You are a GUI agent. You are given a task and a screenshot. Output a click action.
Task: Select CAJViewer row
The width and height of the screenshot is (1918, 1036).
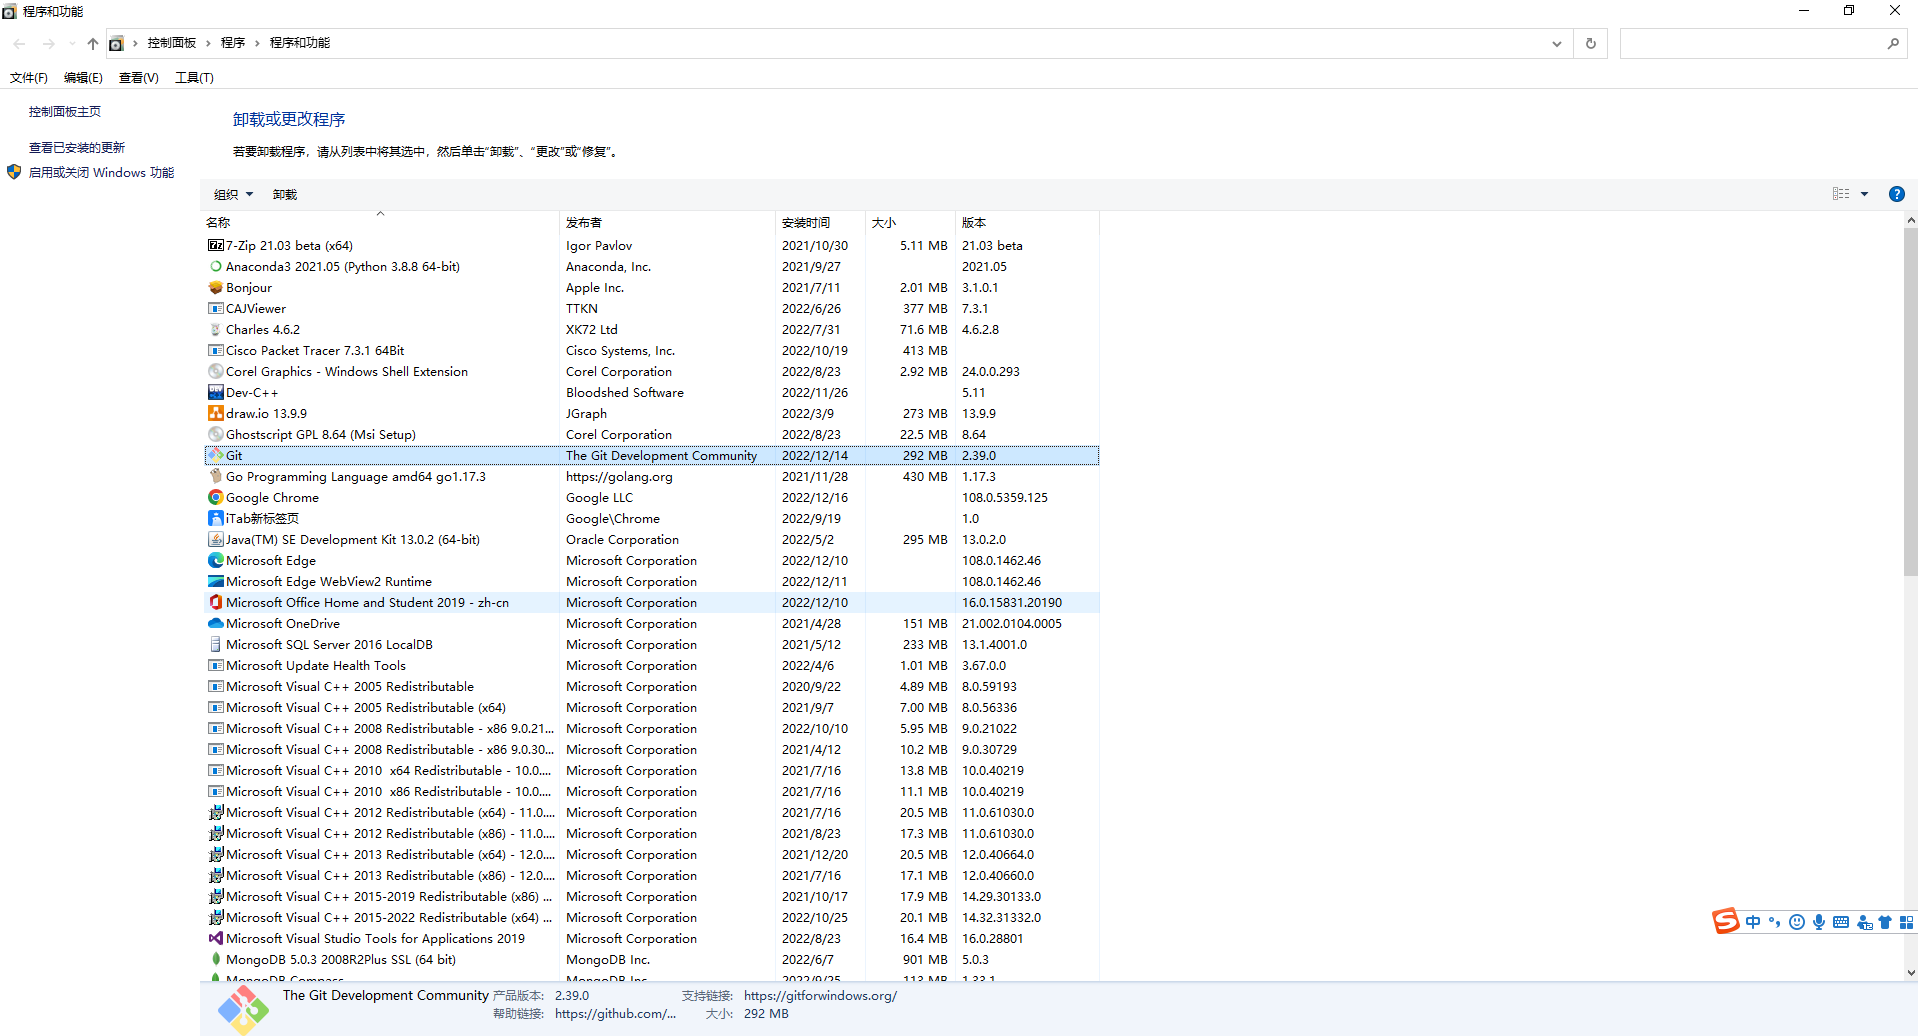(651, 308)
